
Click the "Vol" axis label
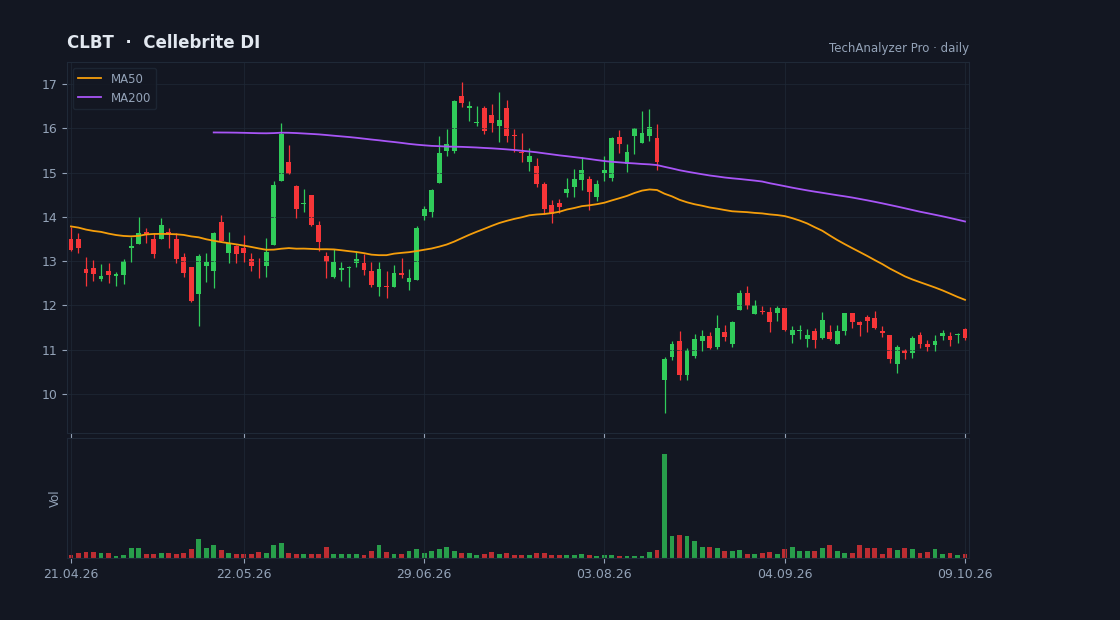(54, 499)
